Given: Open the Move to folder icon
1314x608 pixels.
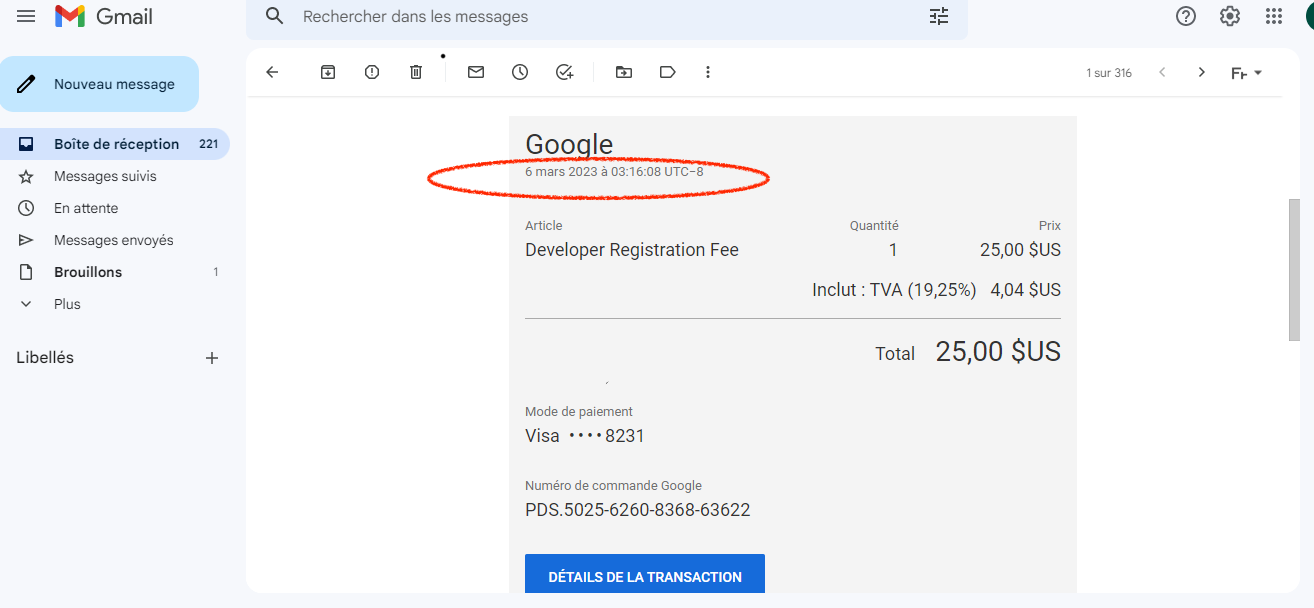Looking at the screenshot, I should [x=624, y=72].
